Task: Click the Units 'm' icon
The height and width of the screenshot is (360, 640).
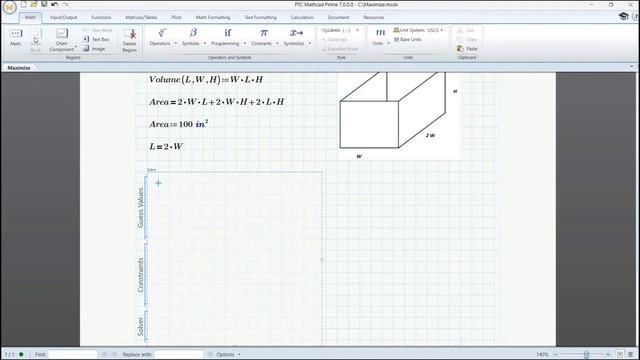Action: [380, 33]
